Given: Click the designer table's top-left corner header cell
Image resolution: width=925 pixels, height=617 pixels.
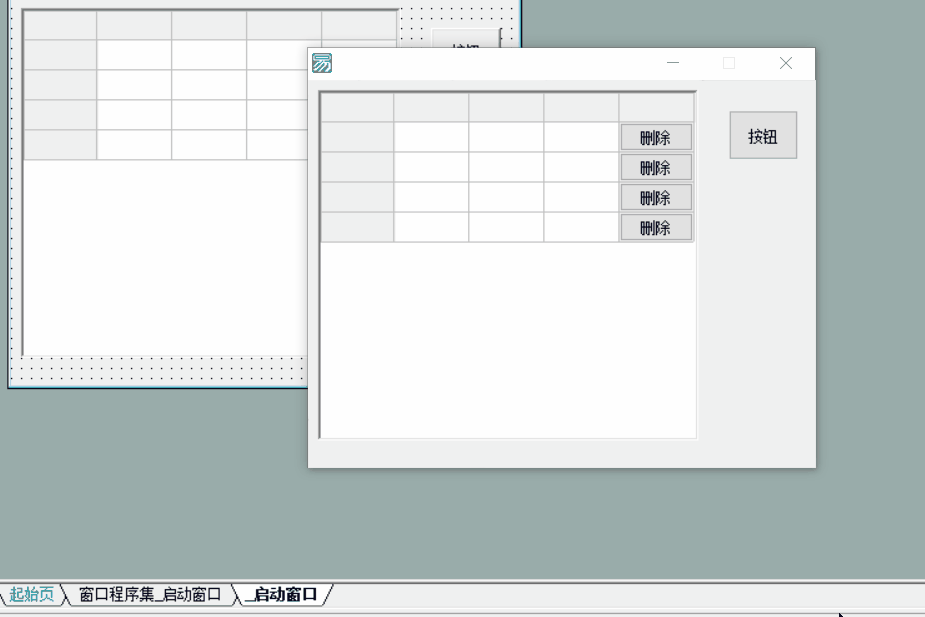Looking at the screenshot, I should coord(60,25).
